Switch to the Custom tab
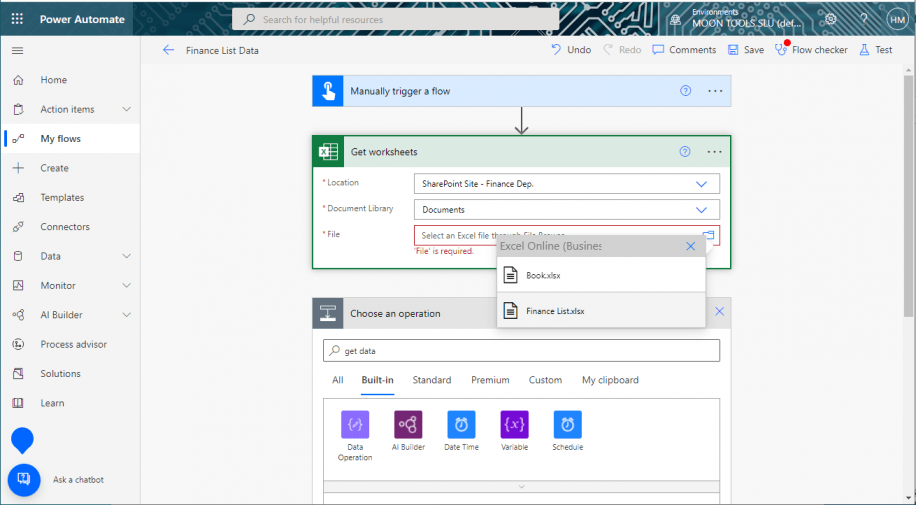 point(545,380)
